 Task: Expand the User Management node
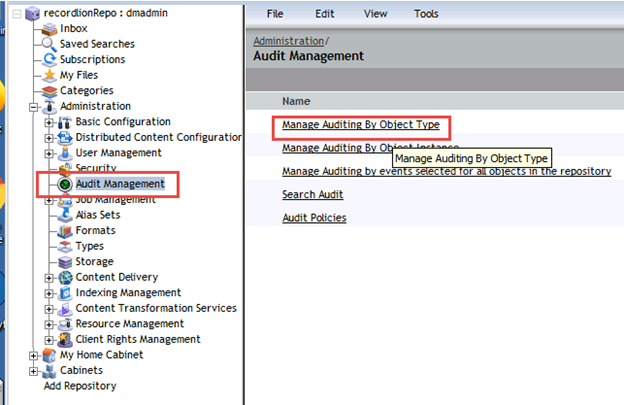click(x=50, y=153)
